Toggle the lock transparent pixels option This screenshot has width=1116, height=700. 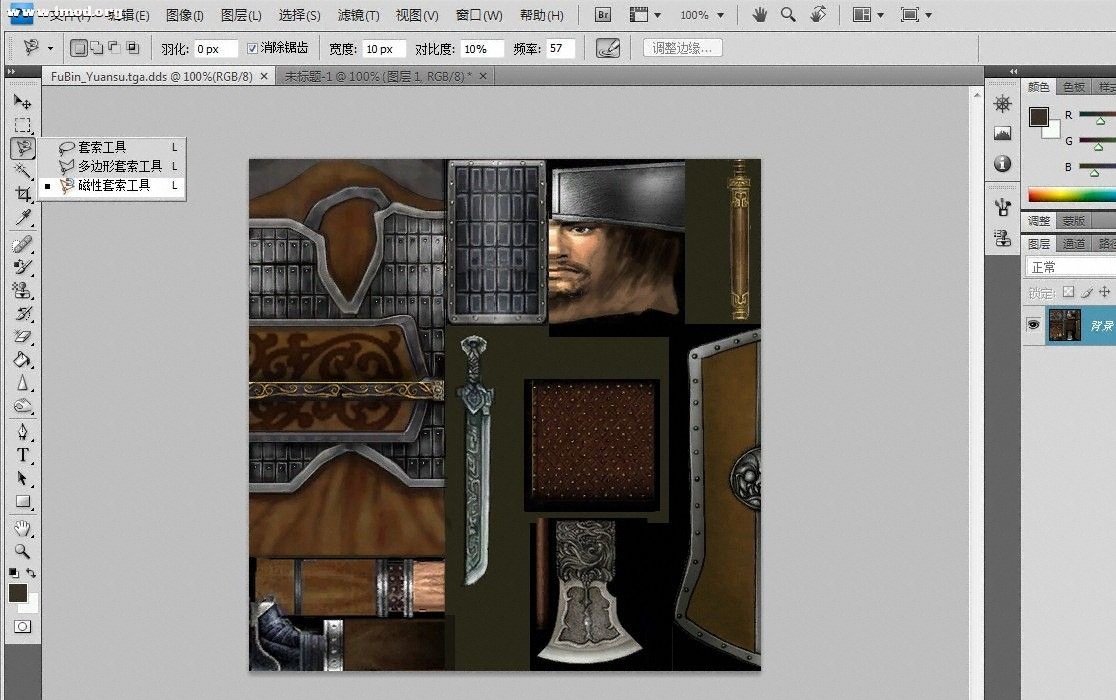(1068, 292)
